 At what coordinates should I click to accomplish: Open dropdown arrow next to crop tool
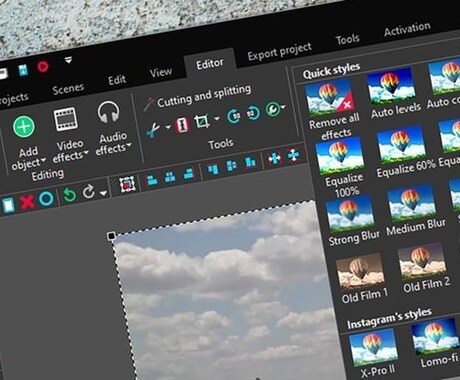pyautogui.click(x=217, y=118)
